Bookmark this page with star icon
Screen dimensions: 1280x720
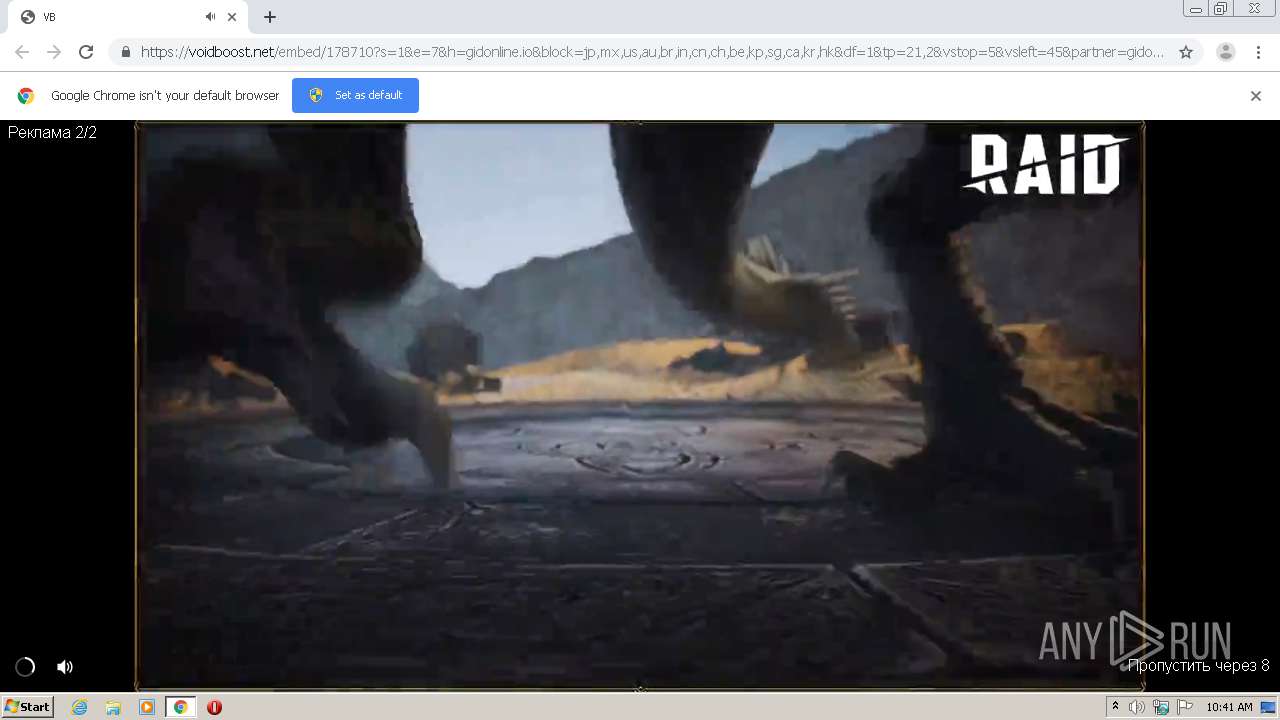click(x=1186, y=52)
